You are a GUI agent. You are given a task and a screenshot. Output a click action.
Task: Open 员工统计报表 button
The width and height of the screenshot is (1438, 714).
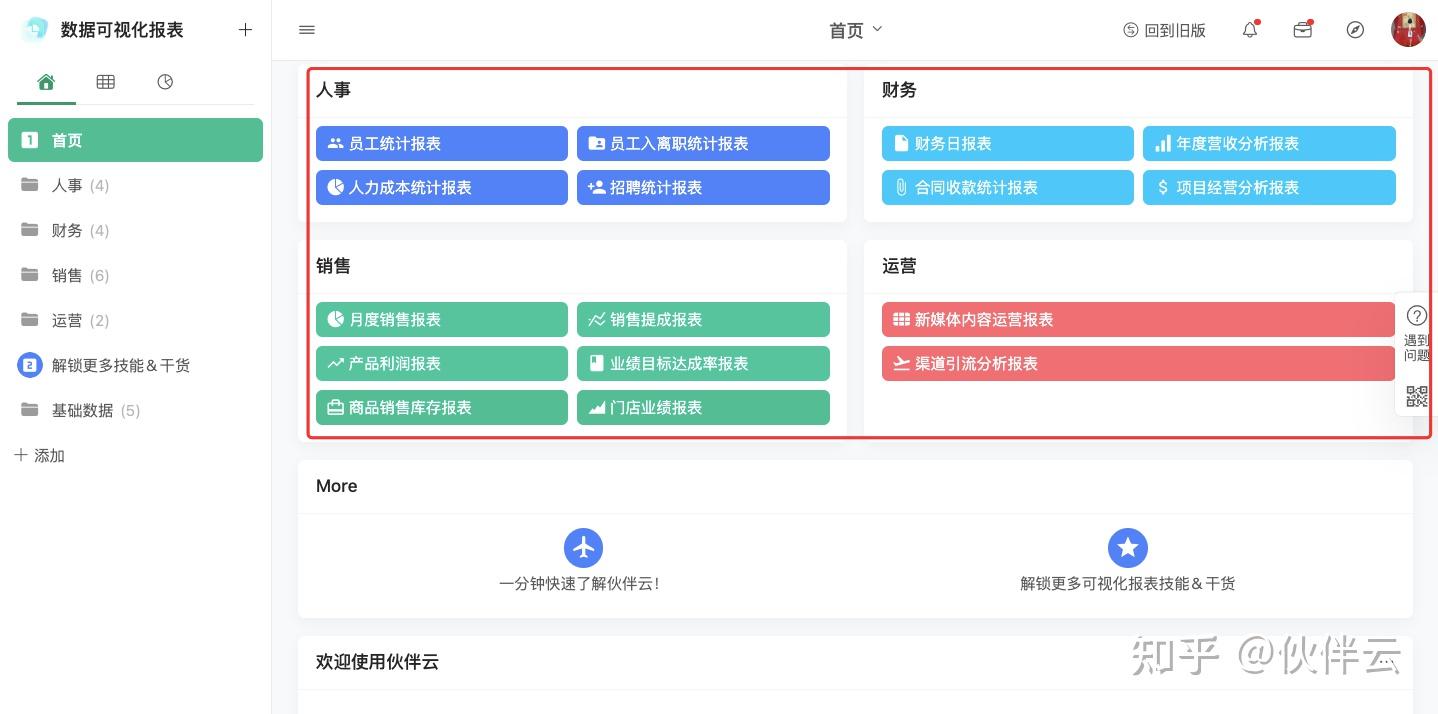(441, 144)
